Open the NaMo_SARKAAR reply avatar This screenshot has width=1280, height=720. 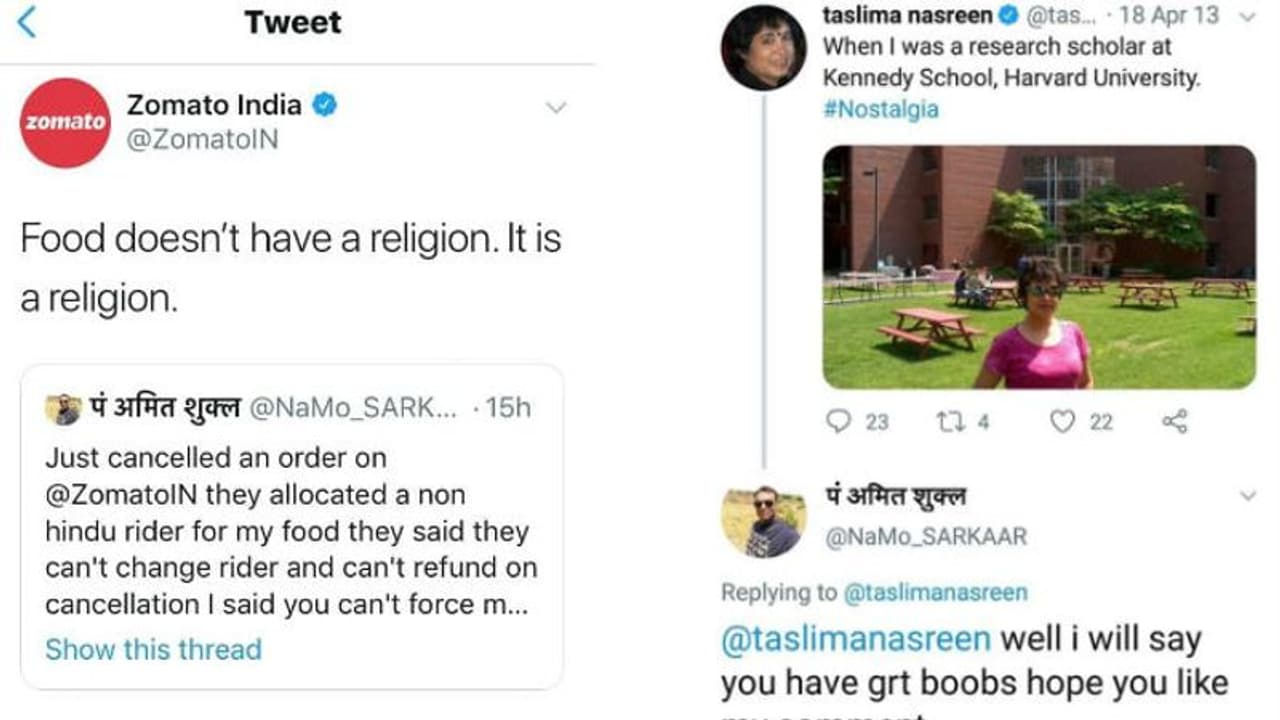pos(764,521)
